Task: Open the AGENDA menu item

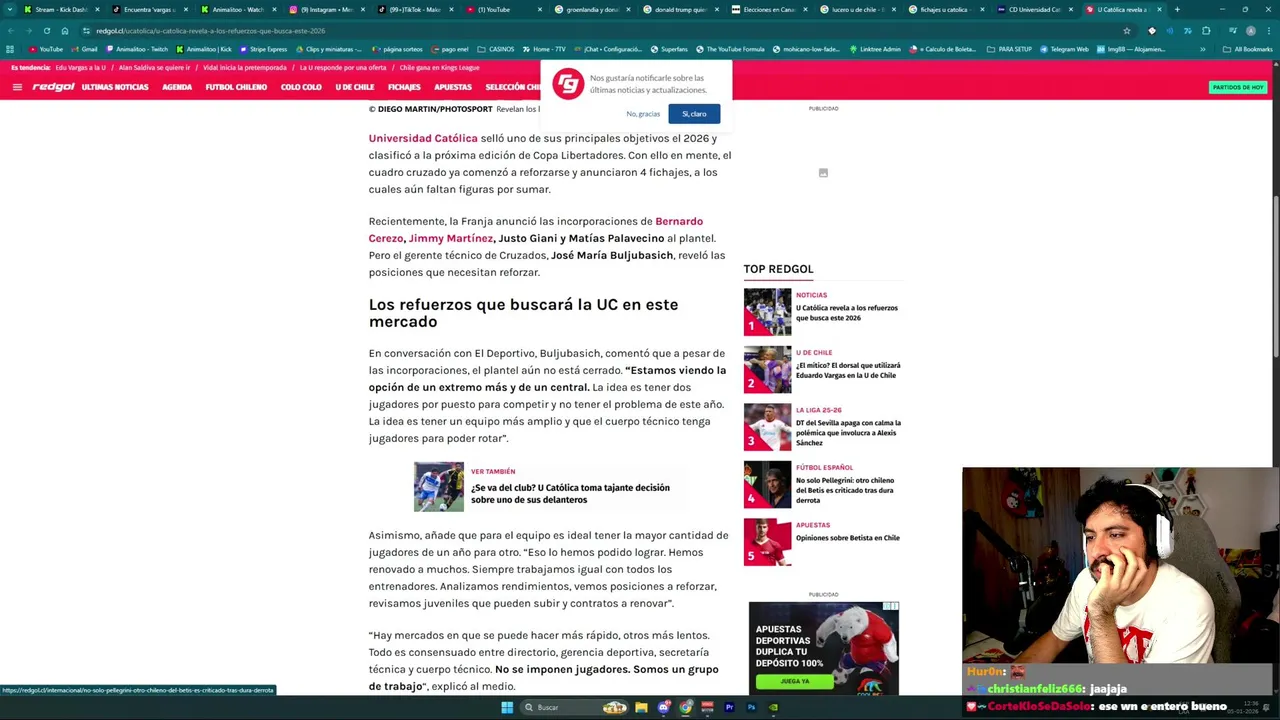Action: coord(177,87)
